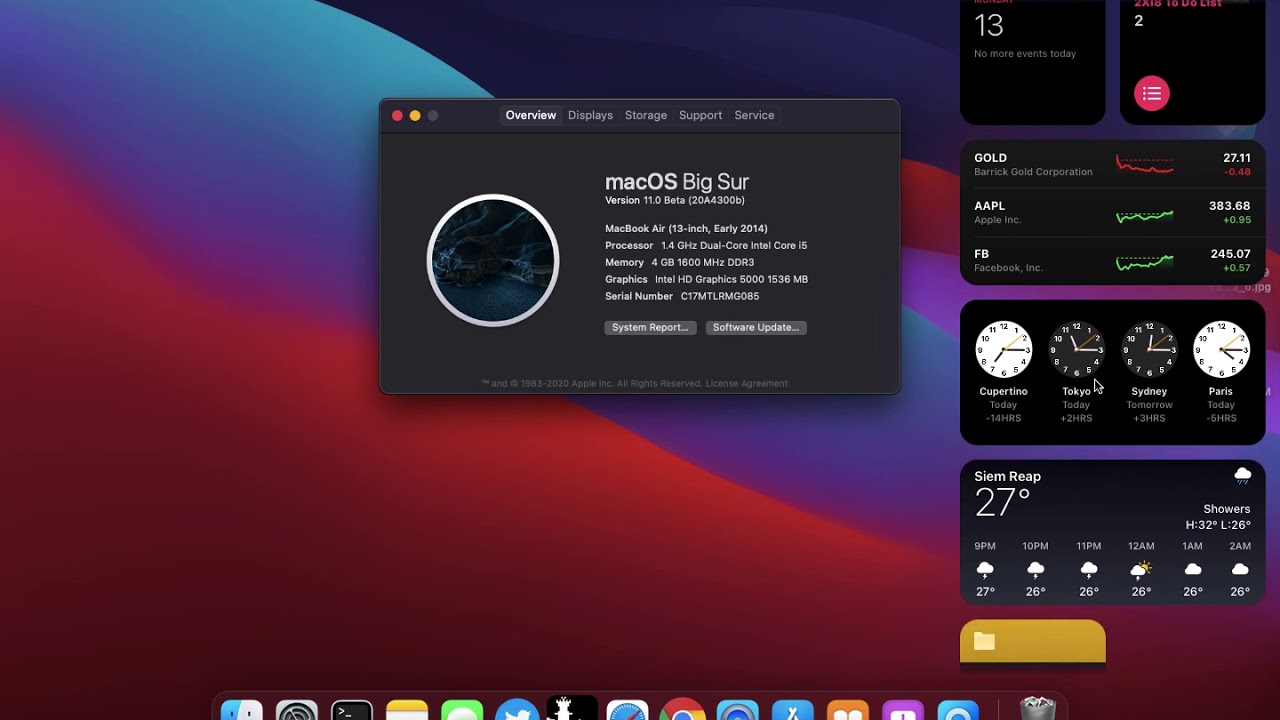The image size is (1280, 720).
Task: Launch Safari from the Dock
Action: (628, 710)
